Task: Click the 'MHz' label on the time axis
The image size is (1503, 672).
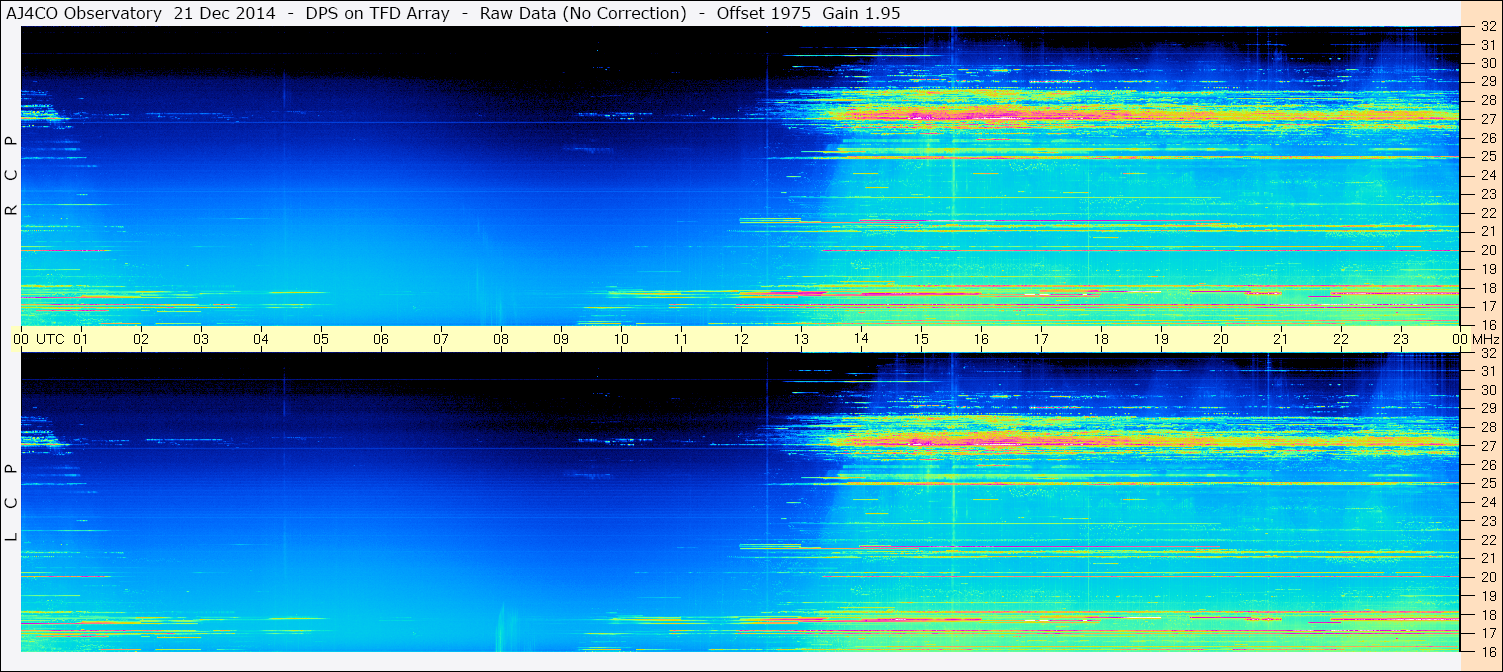Action: click(1485, 339)
